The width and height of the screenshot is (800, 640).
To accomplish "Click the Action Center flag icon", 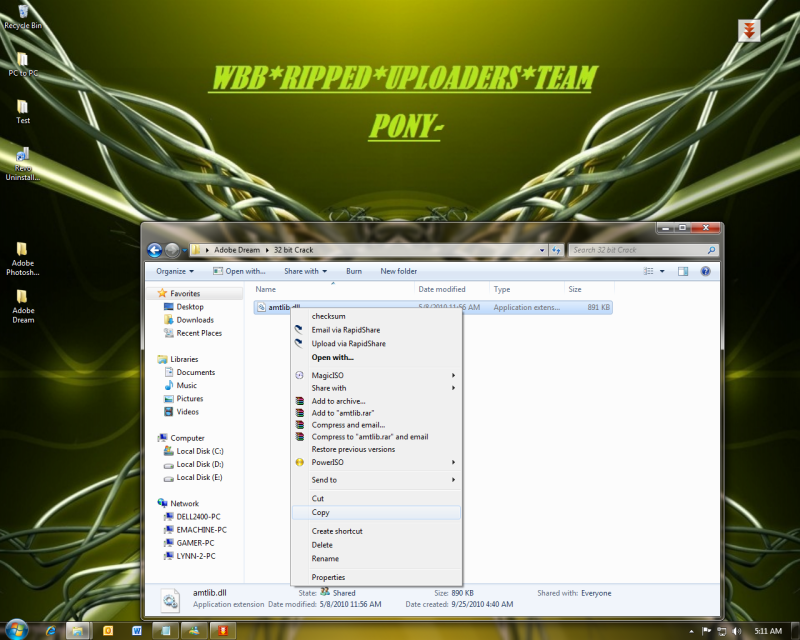I will 706,631.
